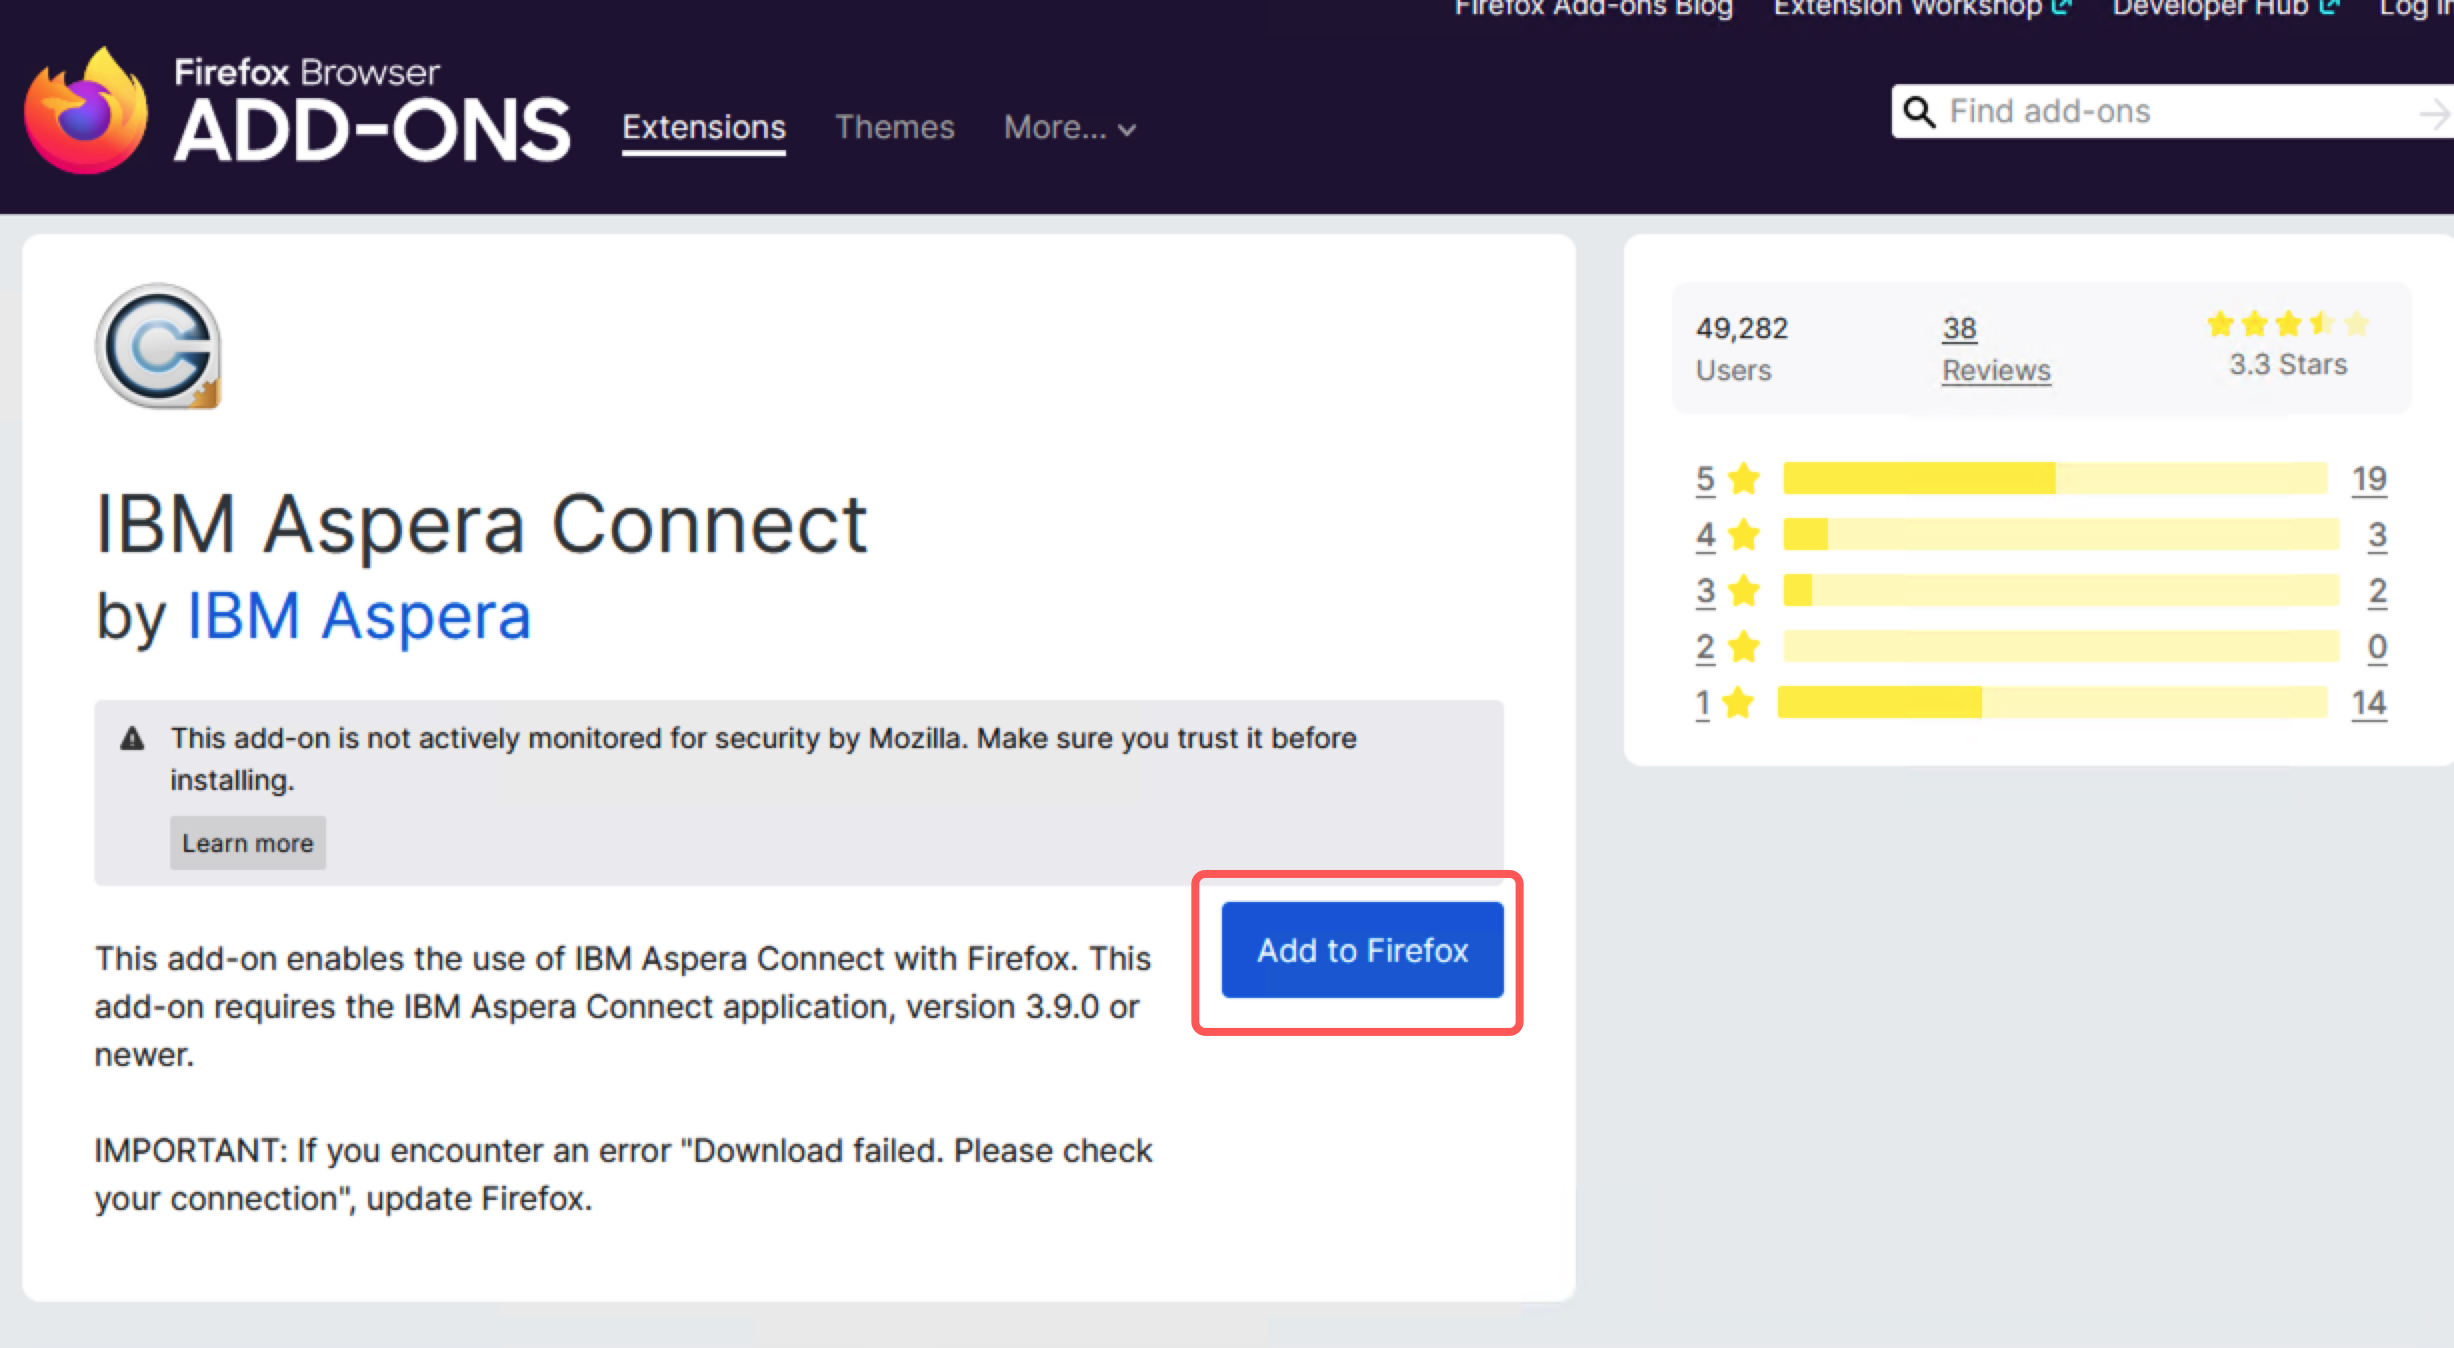Screen dimensions: 2454x1348
Task: Open the 3 four-star reviews count
Action: [x=2377, y=535]
